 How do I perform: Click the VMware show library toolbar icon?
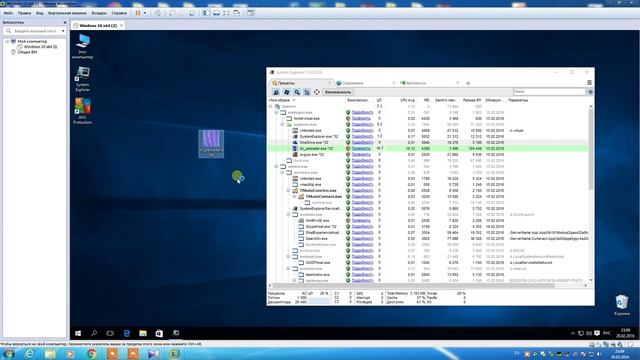pos(206,13)
